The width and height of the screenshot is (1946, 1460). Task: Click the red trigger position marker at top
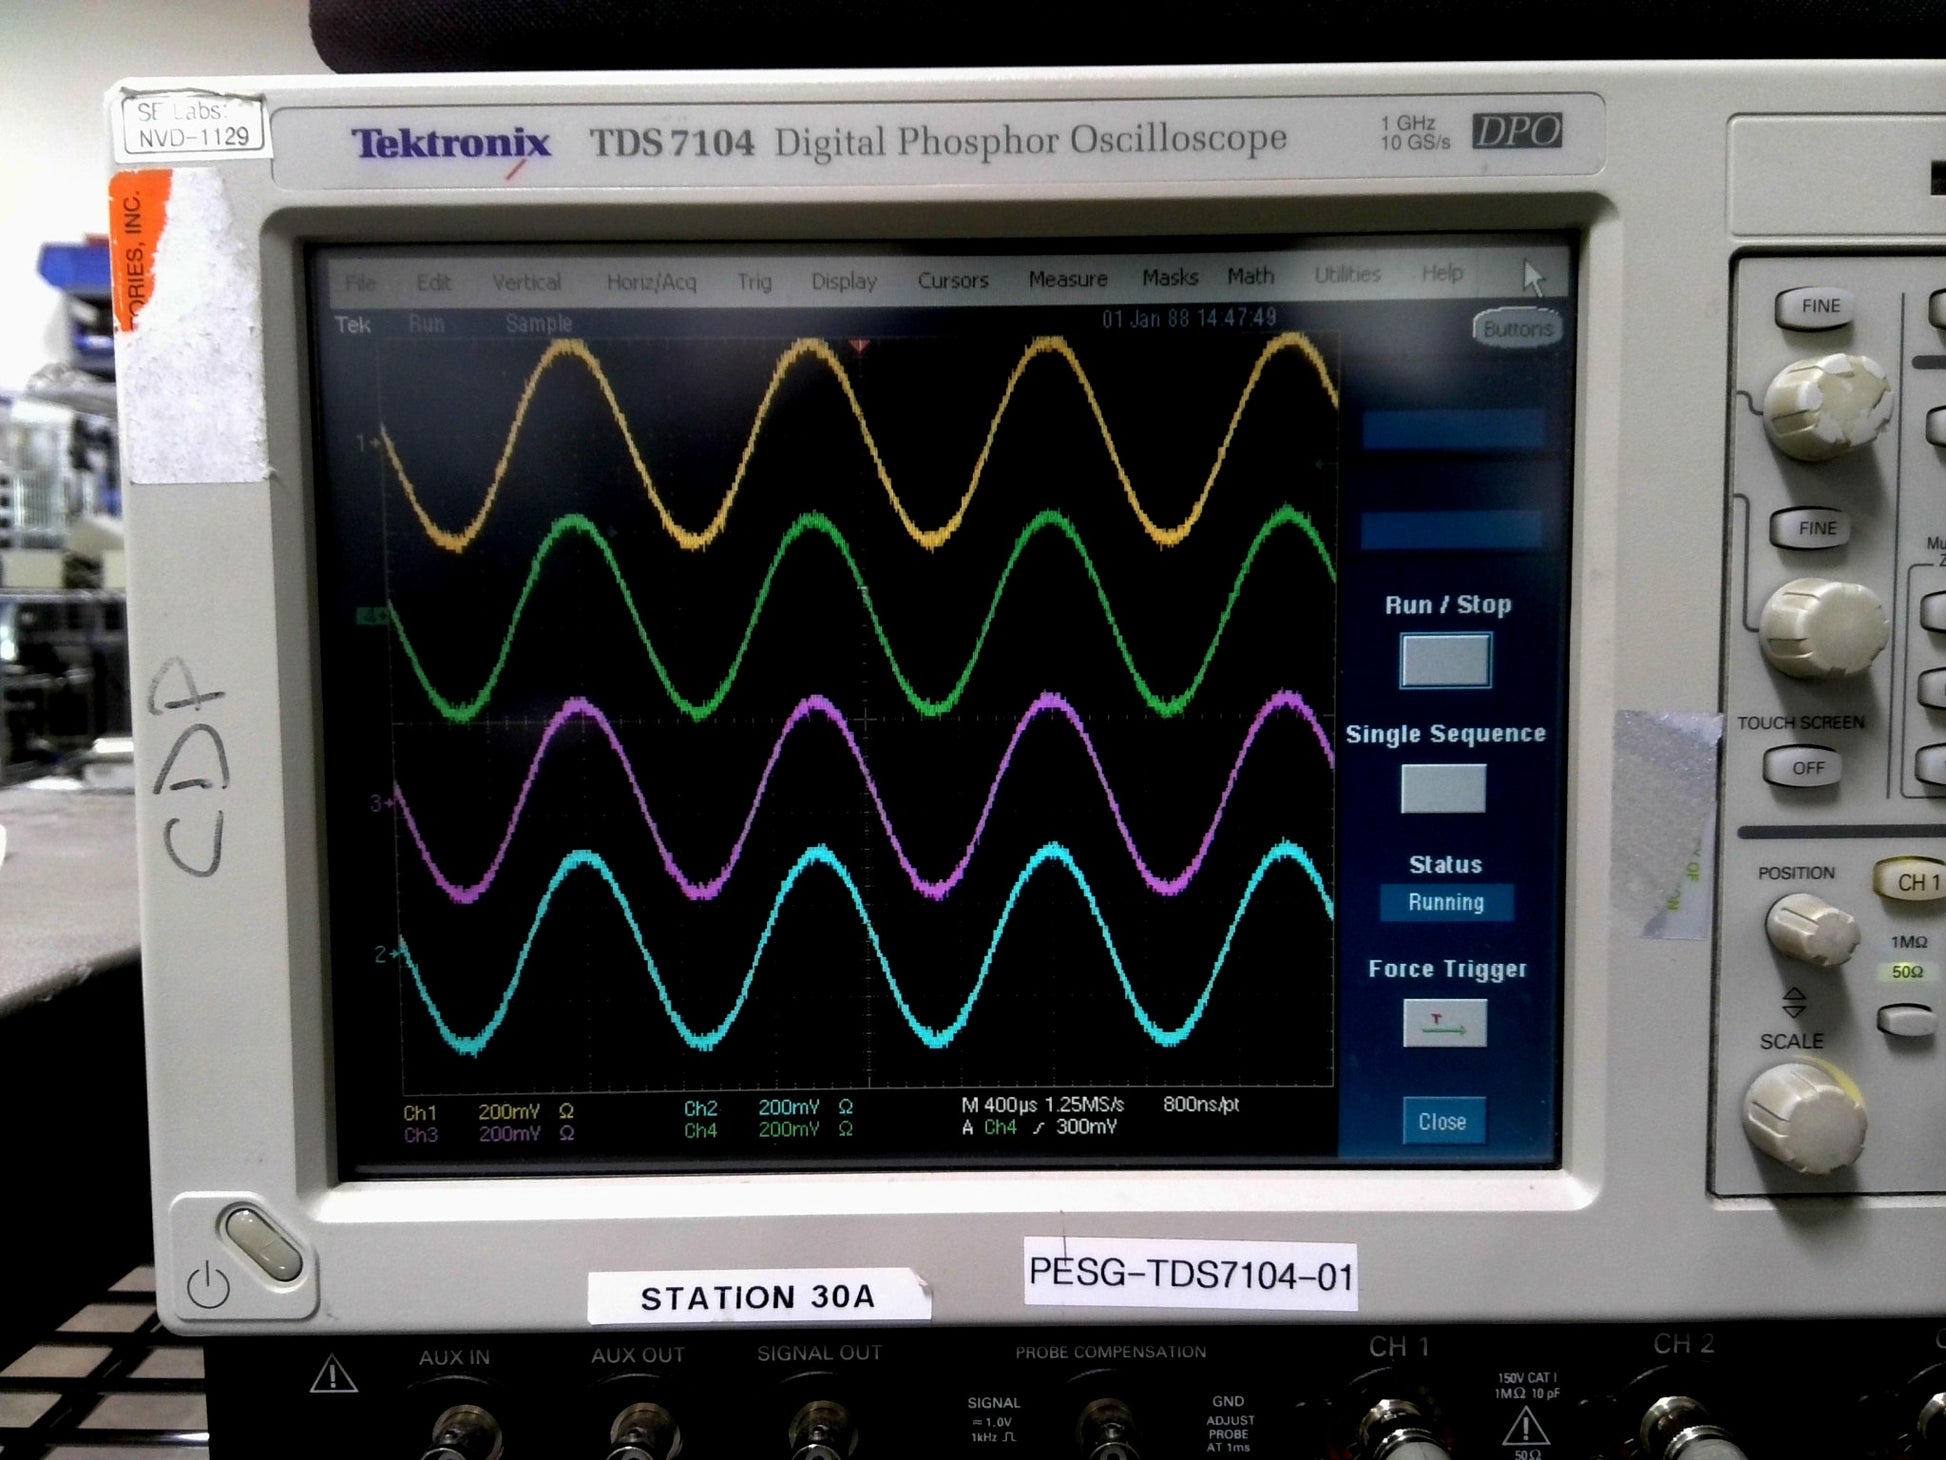(859, 346)
